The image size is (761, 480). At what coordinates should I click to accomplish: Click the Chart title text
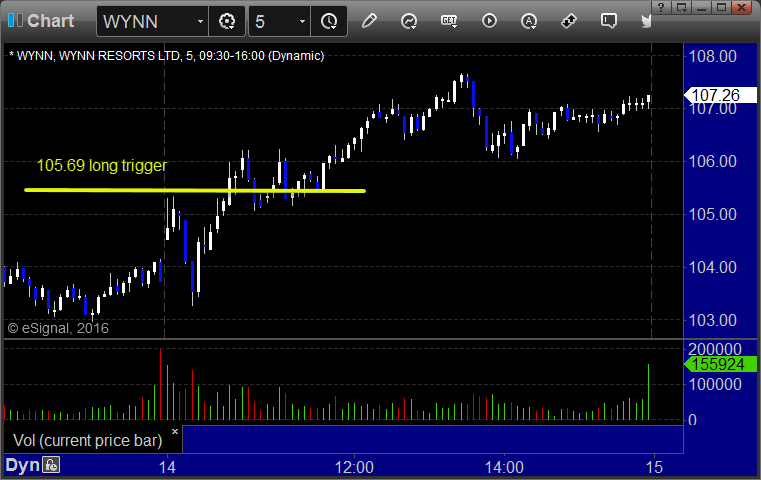point(50,21)
